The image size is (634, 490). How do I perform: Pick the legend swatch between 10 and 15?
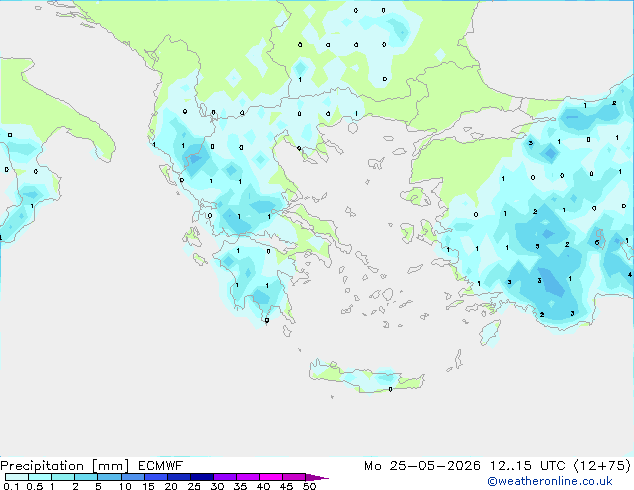coord(132,477)
